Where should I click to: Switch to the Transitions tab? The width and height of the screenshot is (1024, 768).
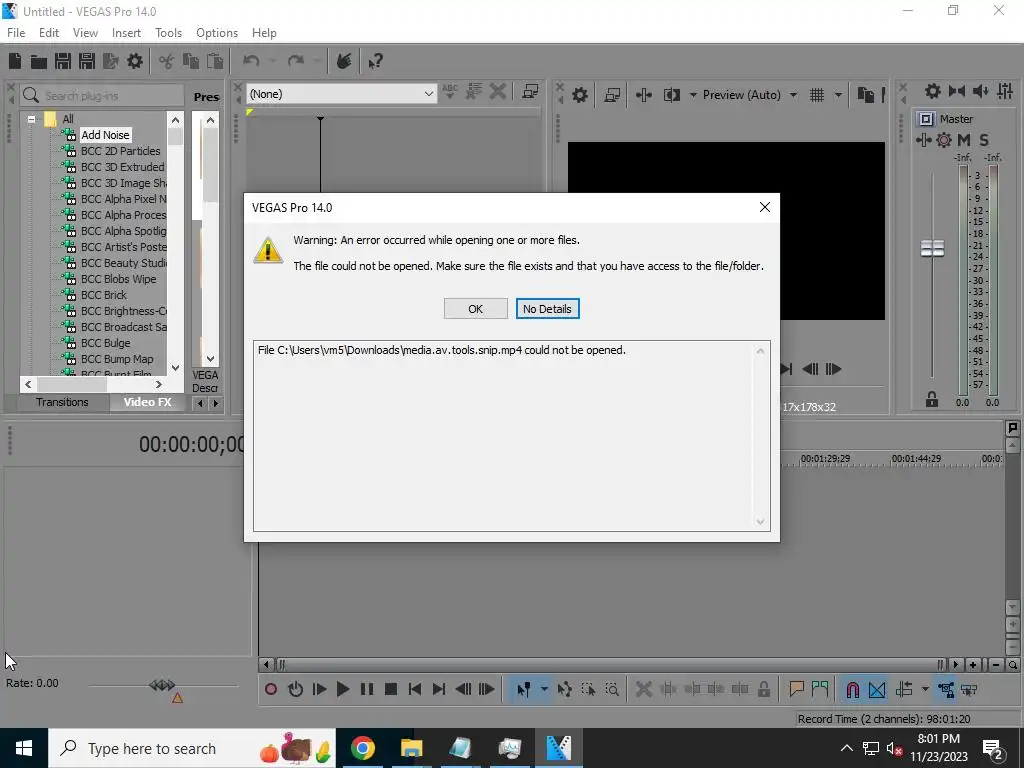62,402
